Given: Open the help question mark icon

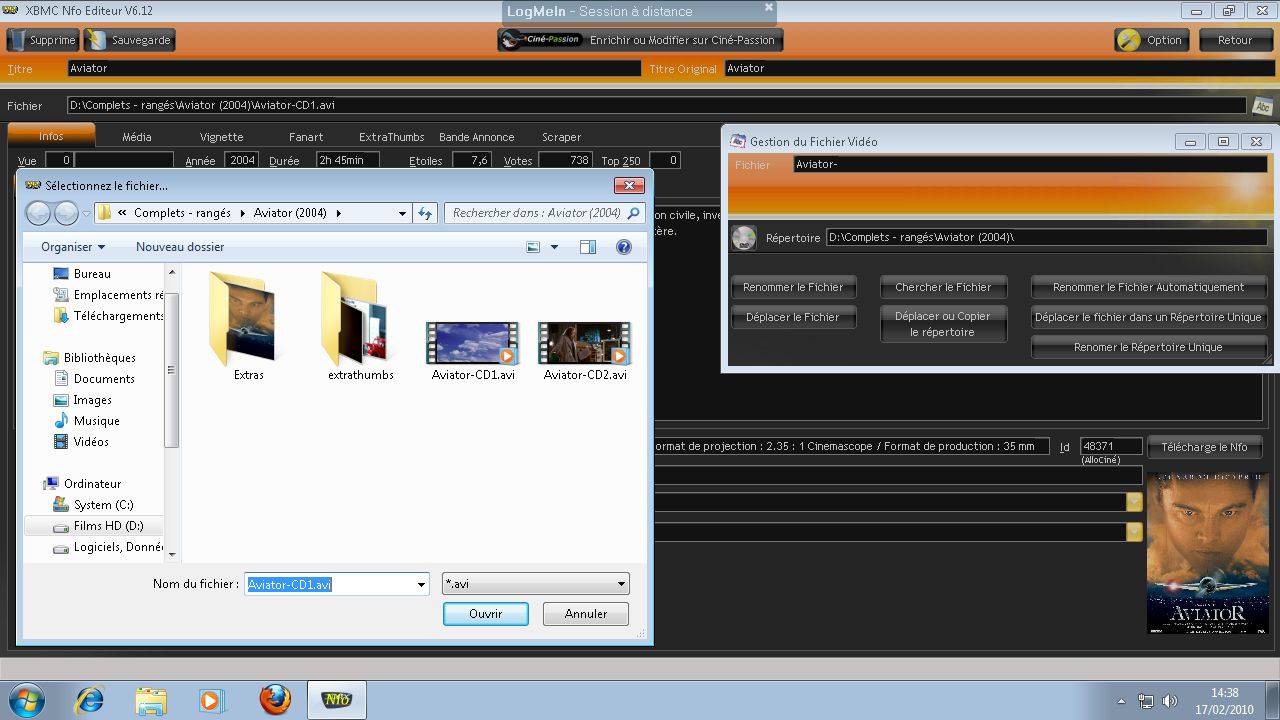Looking at the screenshot, I should [x=624, y=247].
